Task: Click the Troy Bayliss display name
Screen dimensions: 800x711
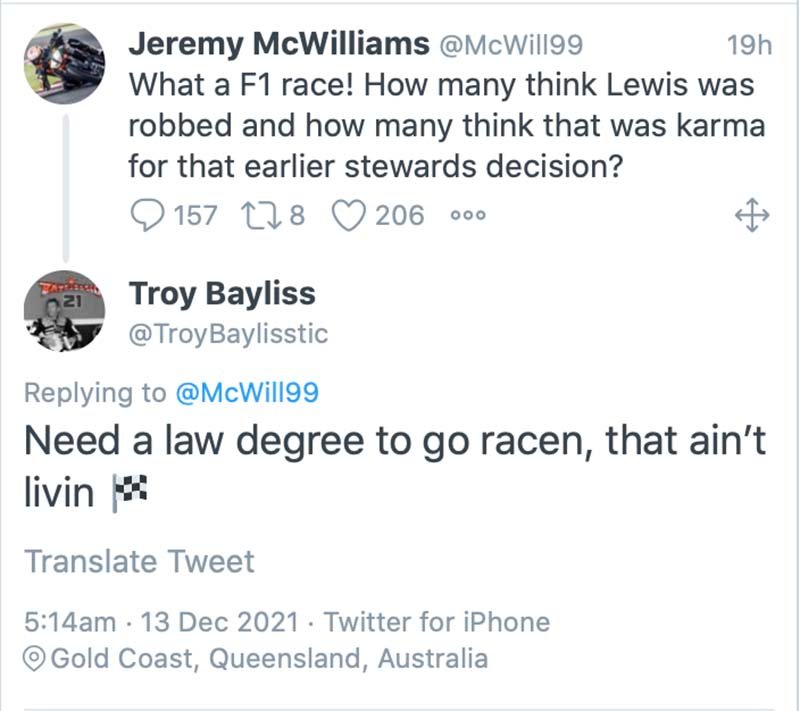Action: click(222, 293)
